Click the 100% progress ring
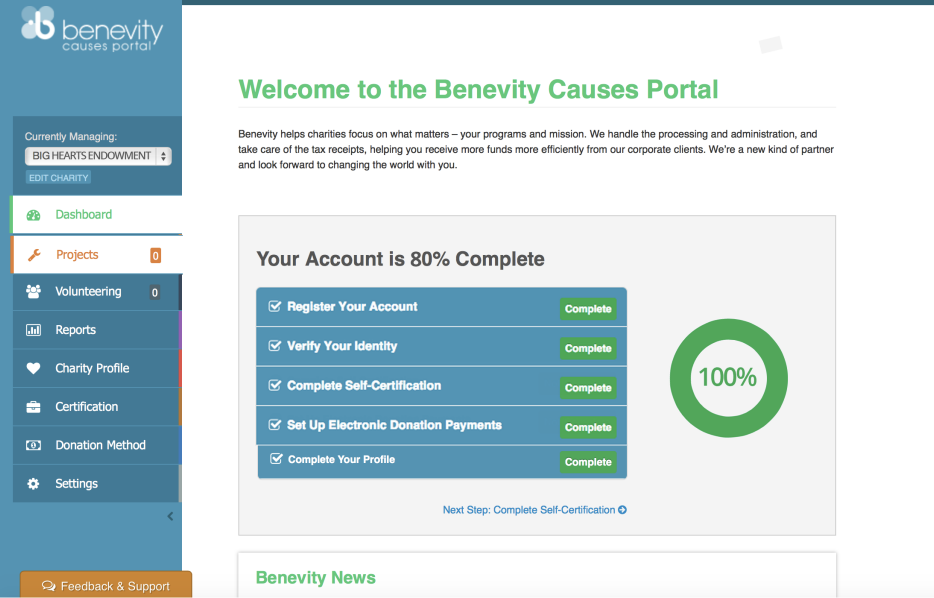 click(x=728, y=378)
